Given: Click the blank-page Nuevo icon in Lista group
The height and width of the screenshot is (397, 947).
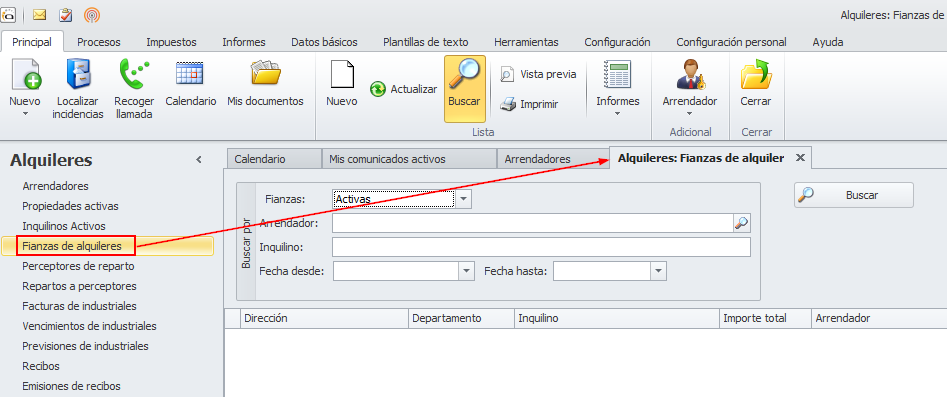Looking at the screenshot, I should point(341,74).
